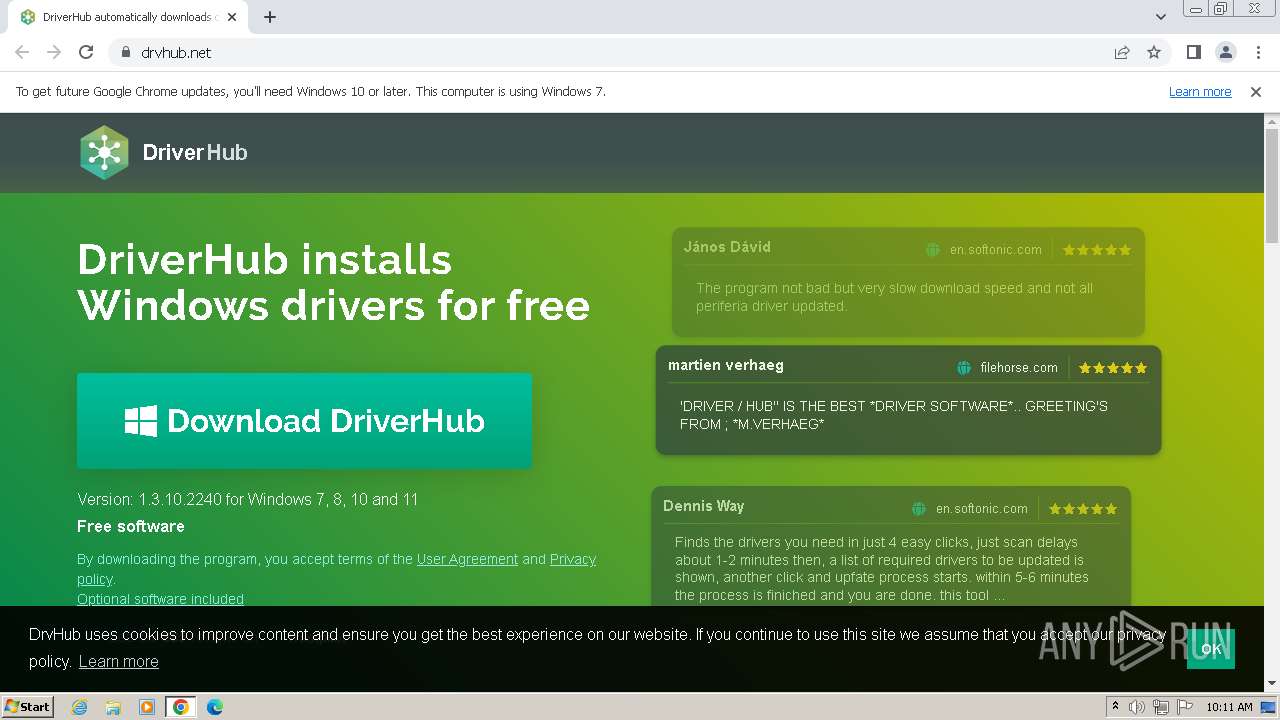1280x720 pixels.
Task: Click the DriverHub brand name in header
Action: tap(195, 153)
